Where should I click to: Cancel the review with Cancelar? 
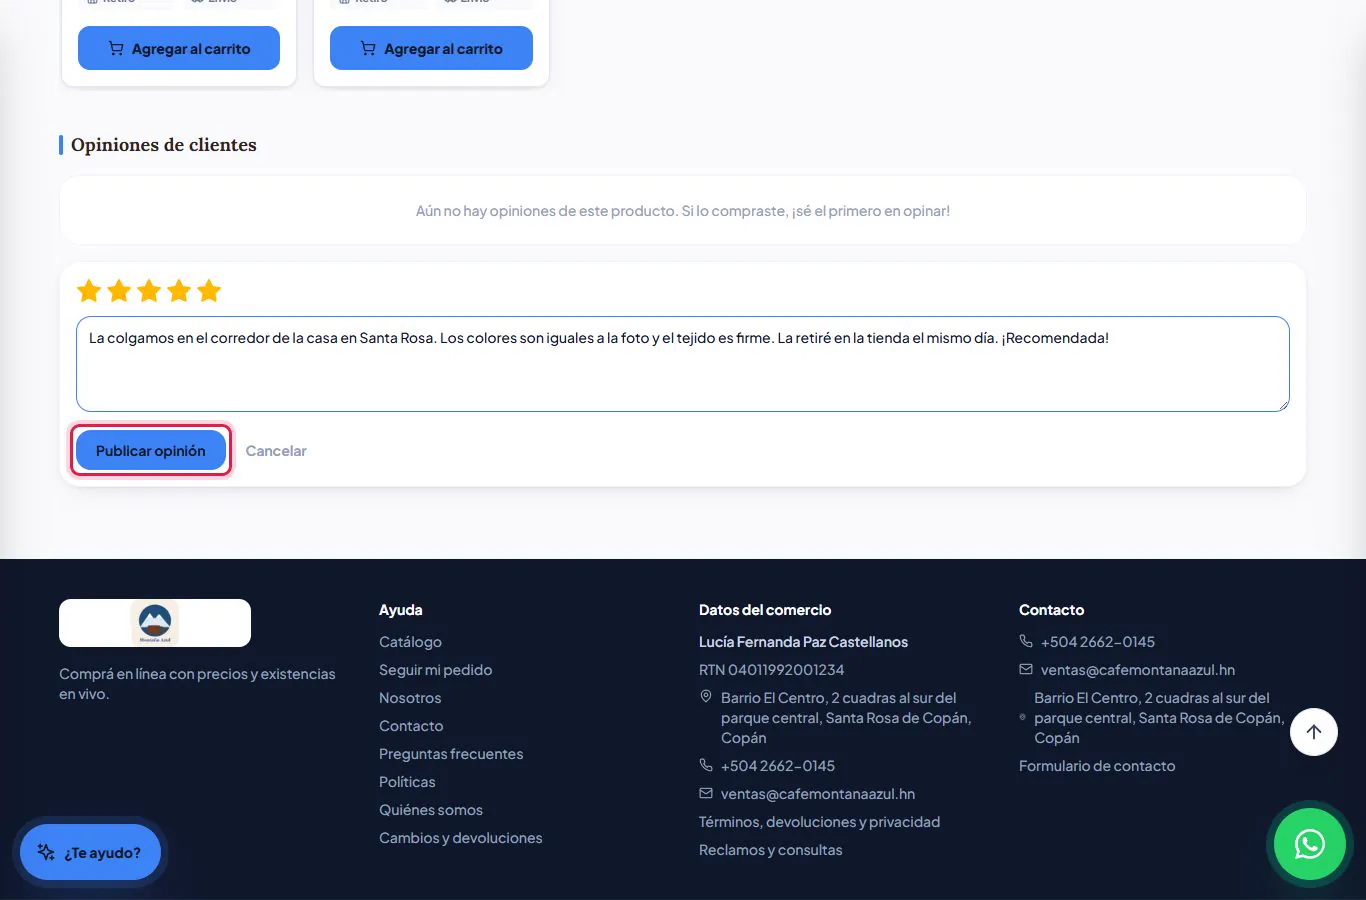coord(276,451)
